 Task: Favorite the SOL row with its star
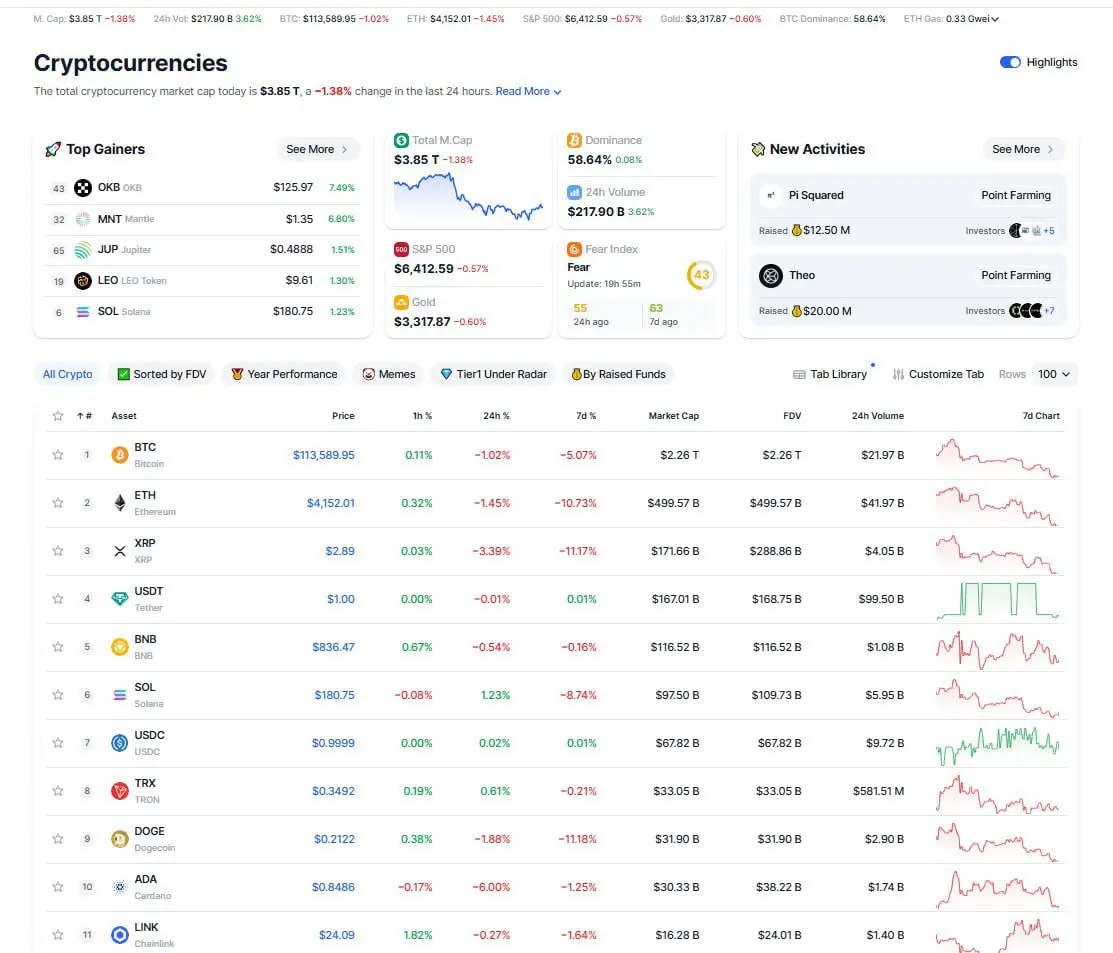click(x=58, y=695)
